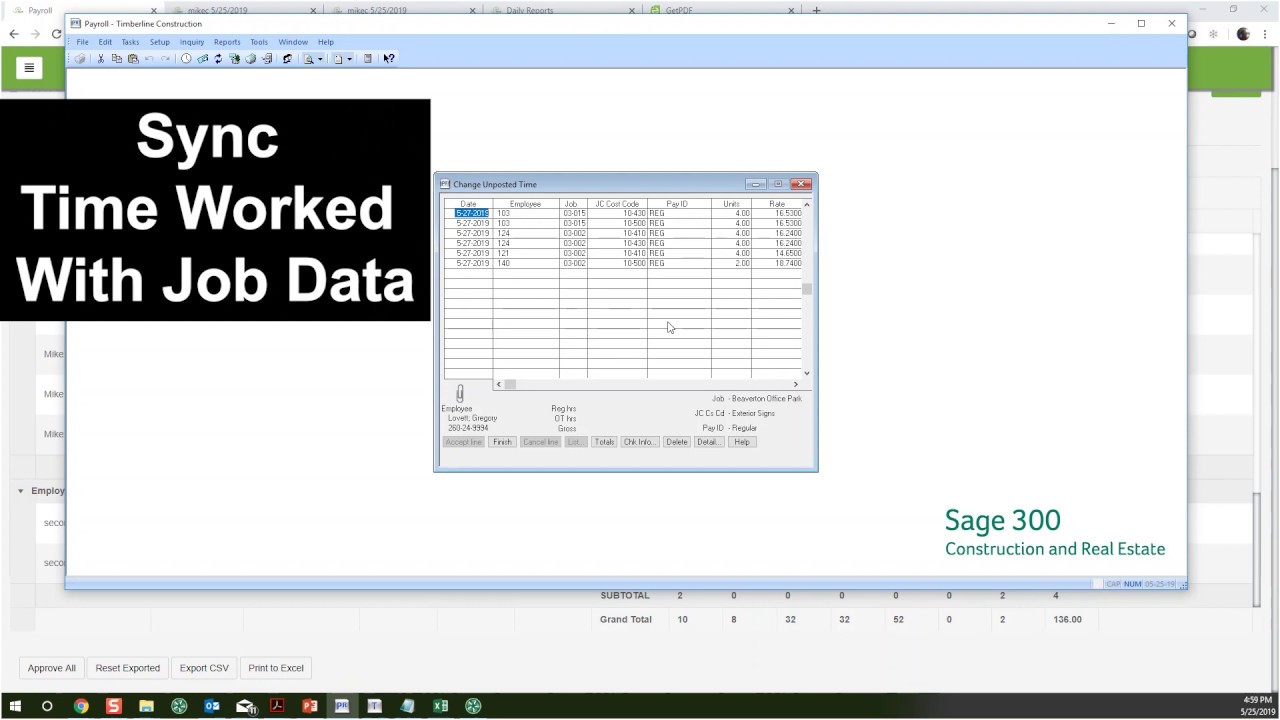The width and height of the screenshot is (1280, 720).
Task: Open Excel from the taskbar
Action: [440, 706]
